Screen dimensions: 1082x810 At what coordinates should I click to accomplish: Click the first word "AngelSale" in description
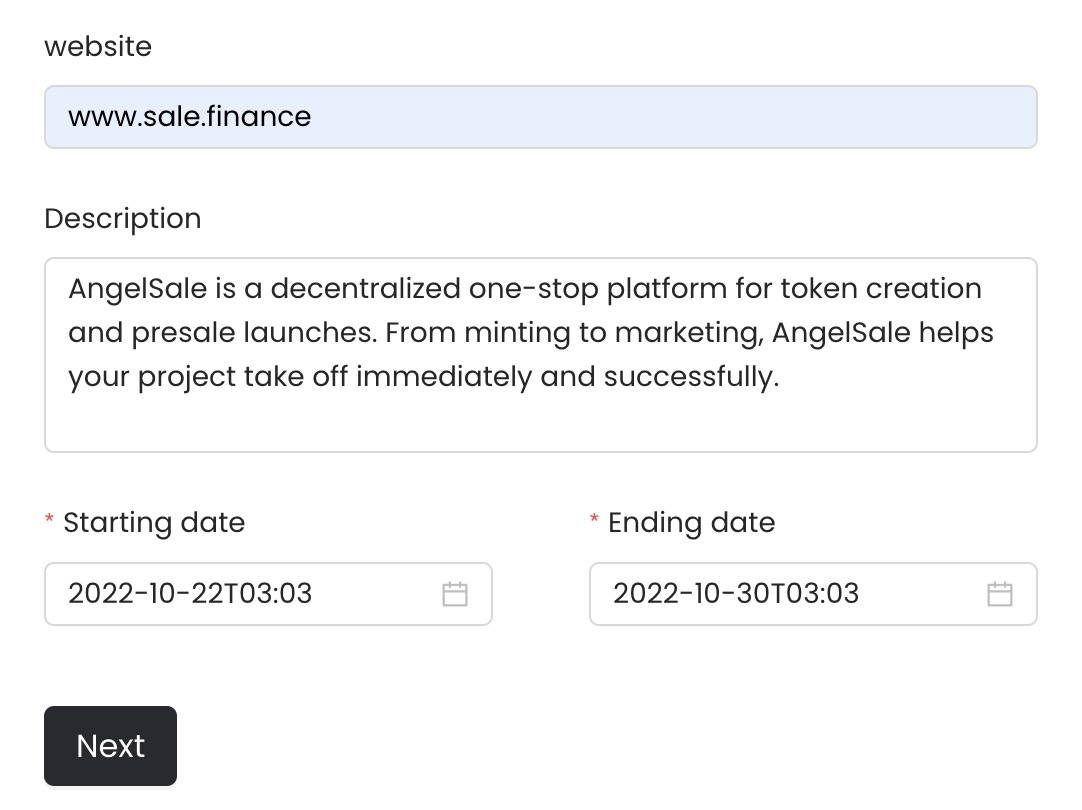(x=137, y=289)
